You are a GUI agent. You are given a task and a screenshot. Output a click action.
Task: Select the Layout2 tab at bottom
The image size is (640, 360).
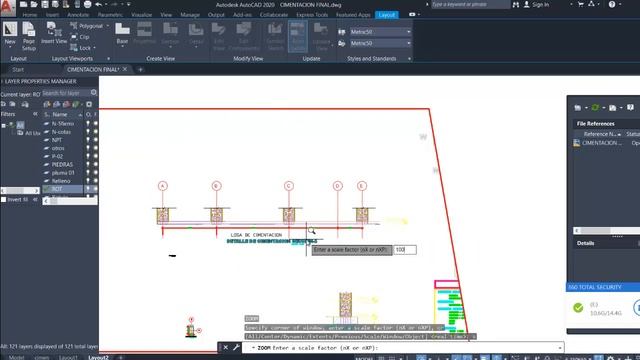click(99, 357)
